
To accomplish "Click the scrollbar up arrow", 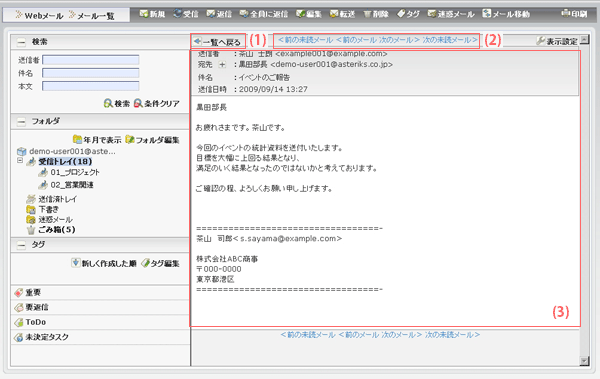I will point(584,39).
